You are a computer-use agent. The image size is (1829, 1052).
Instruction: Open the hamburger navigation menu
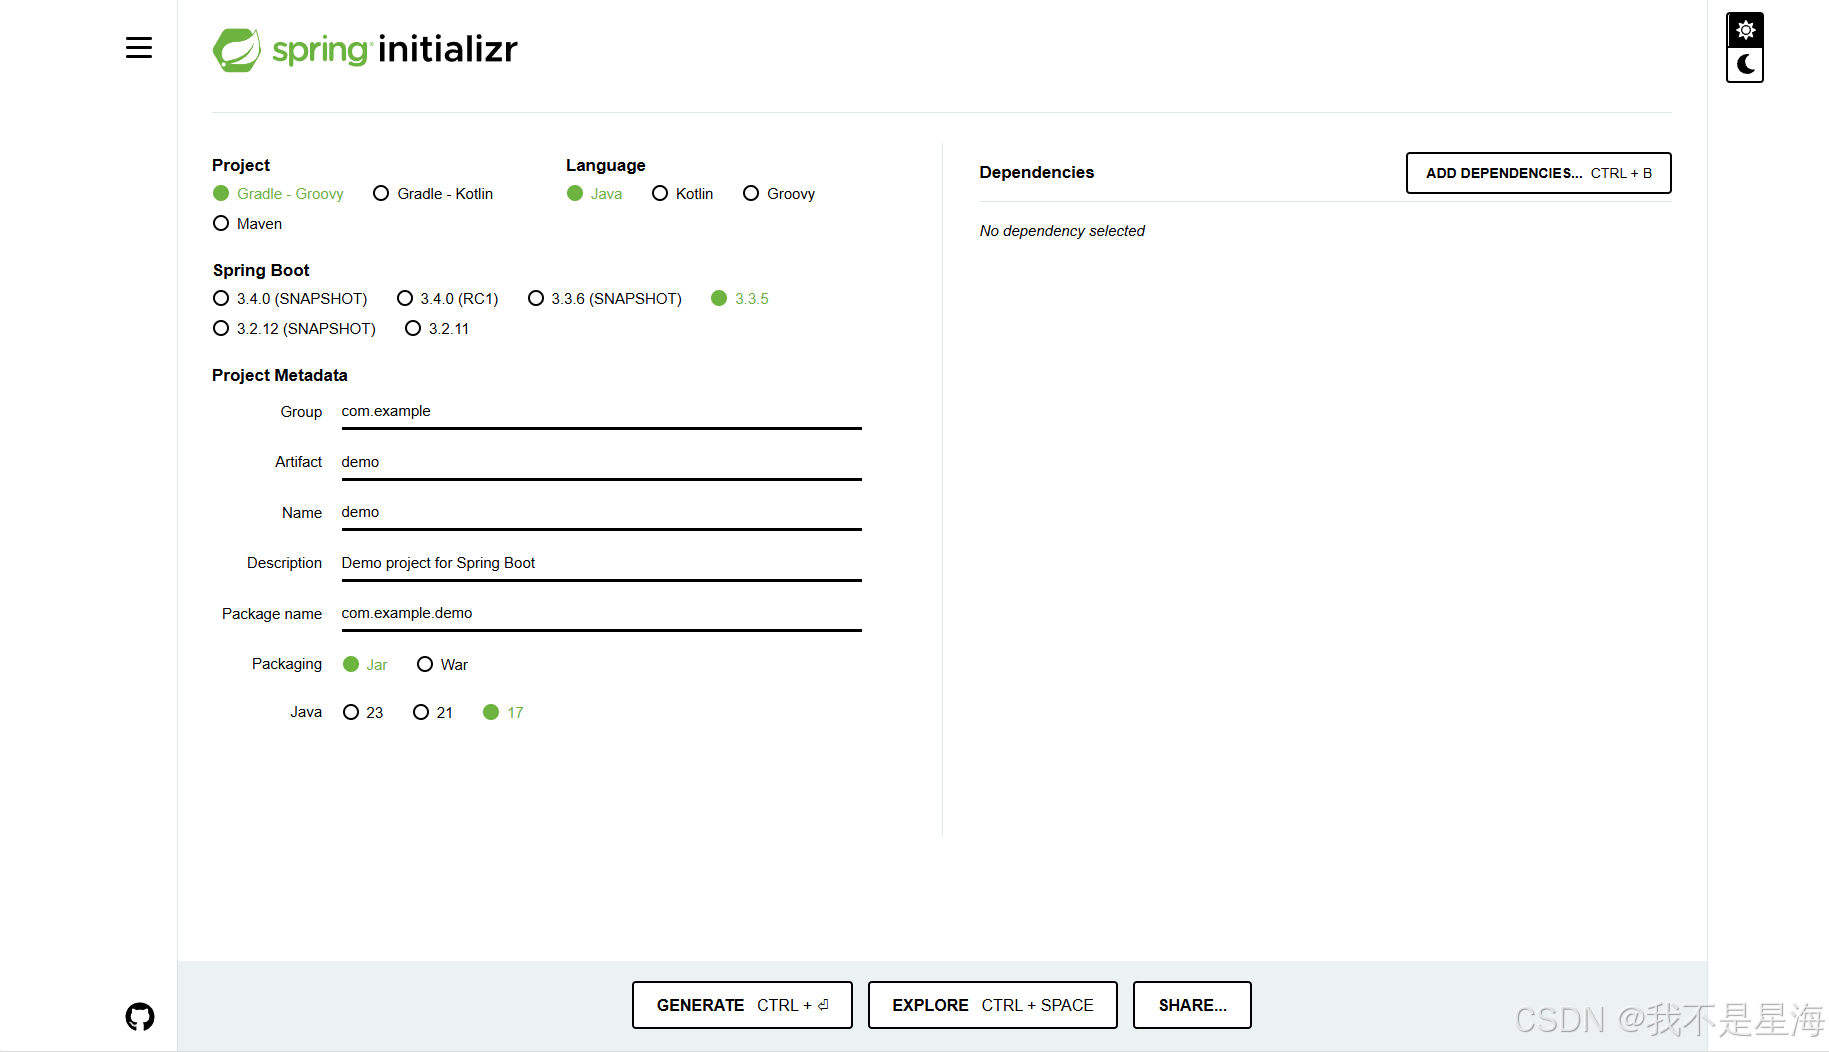click(139, 48)
